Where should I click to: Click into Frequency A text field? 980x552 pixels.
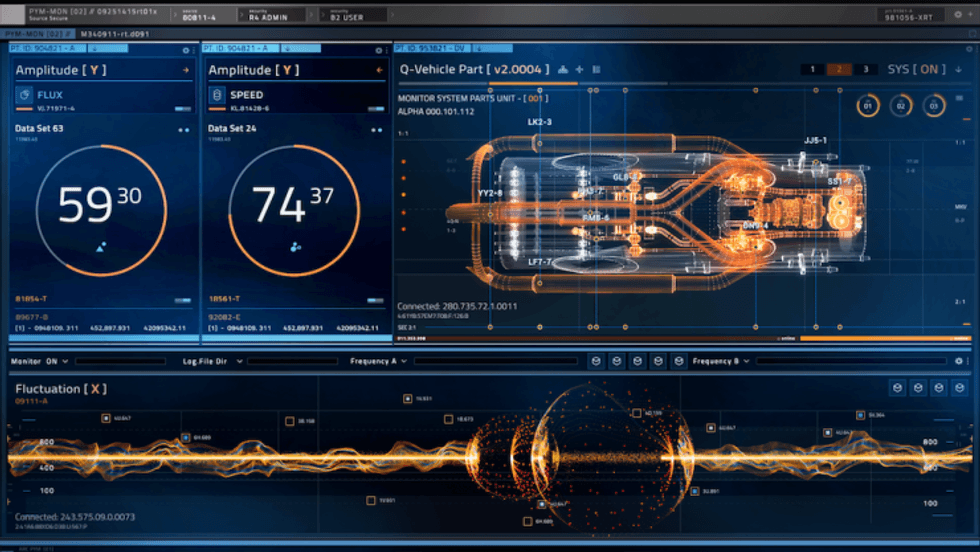click(x=496, y=361)
